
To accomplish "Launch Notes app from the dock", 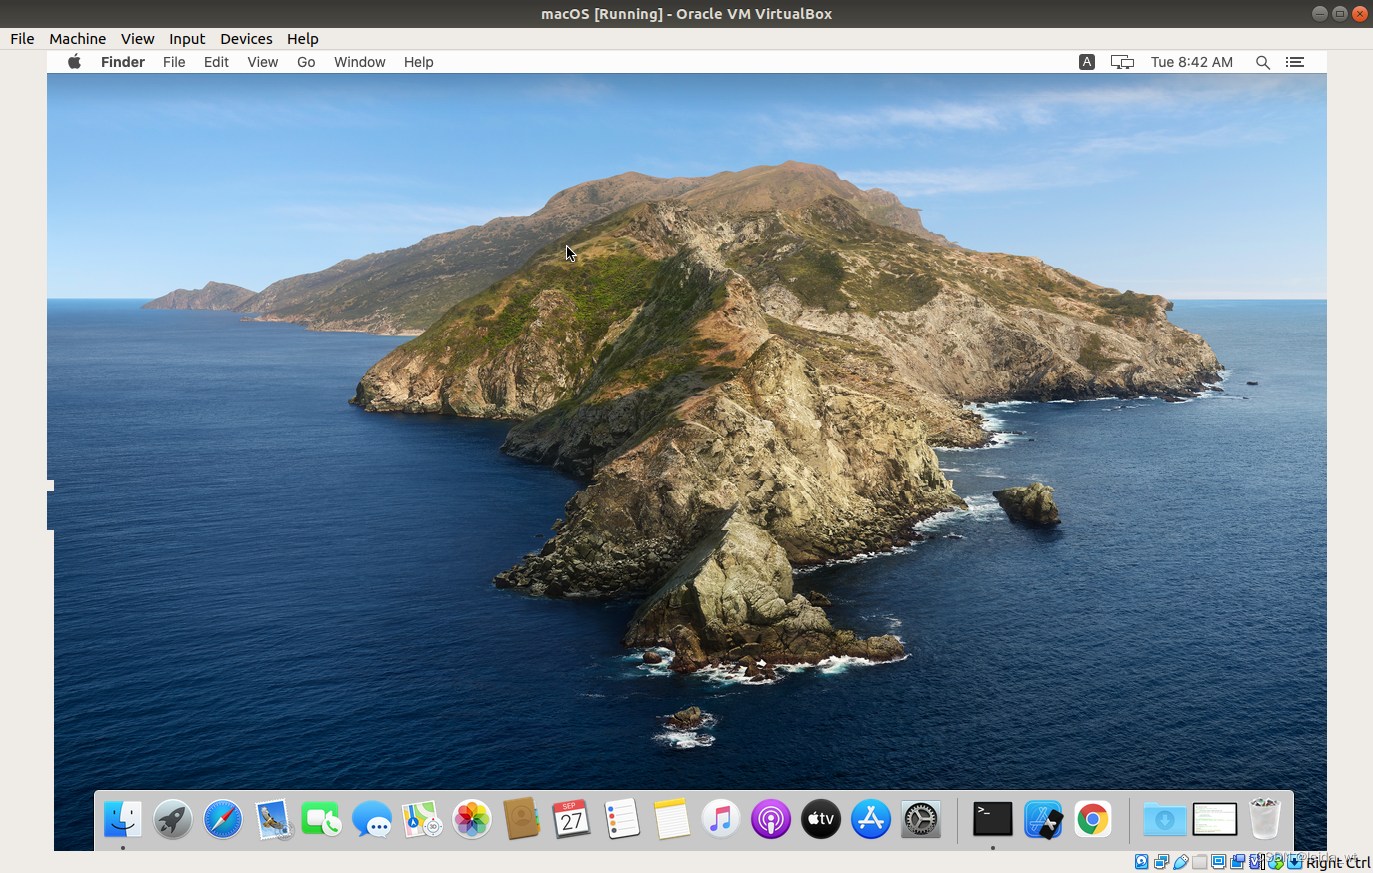I will (x=671, y=820).
